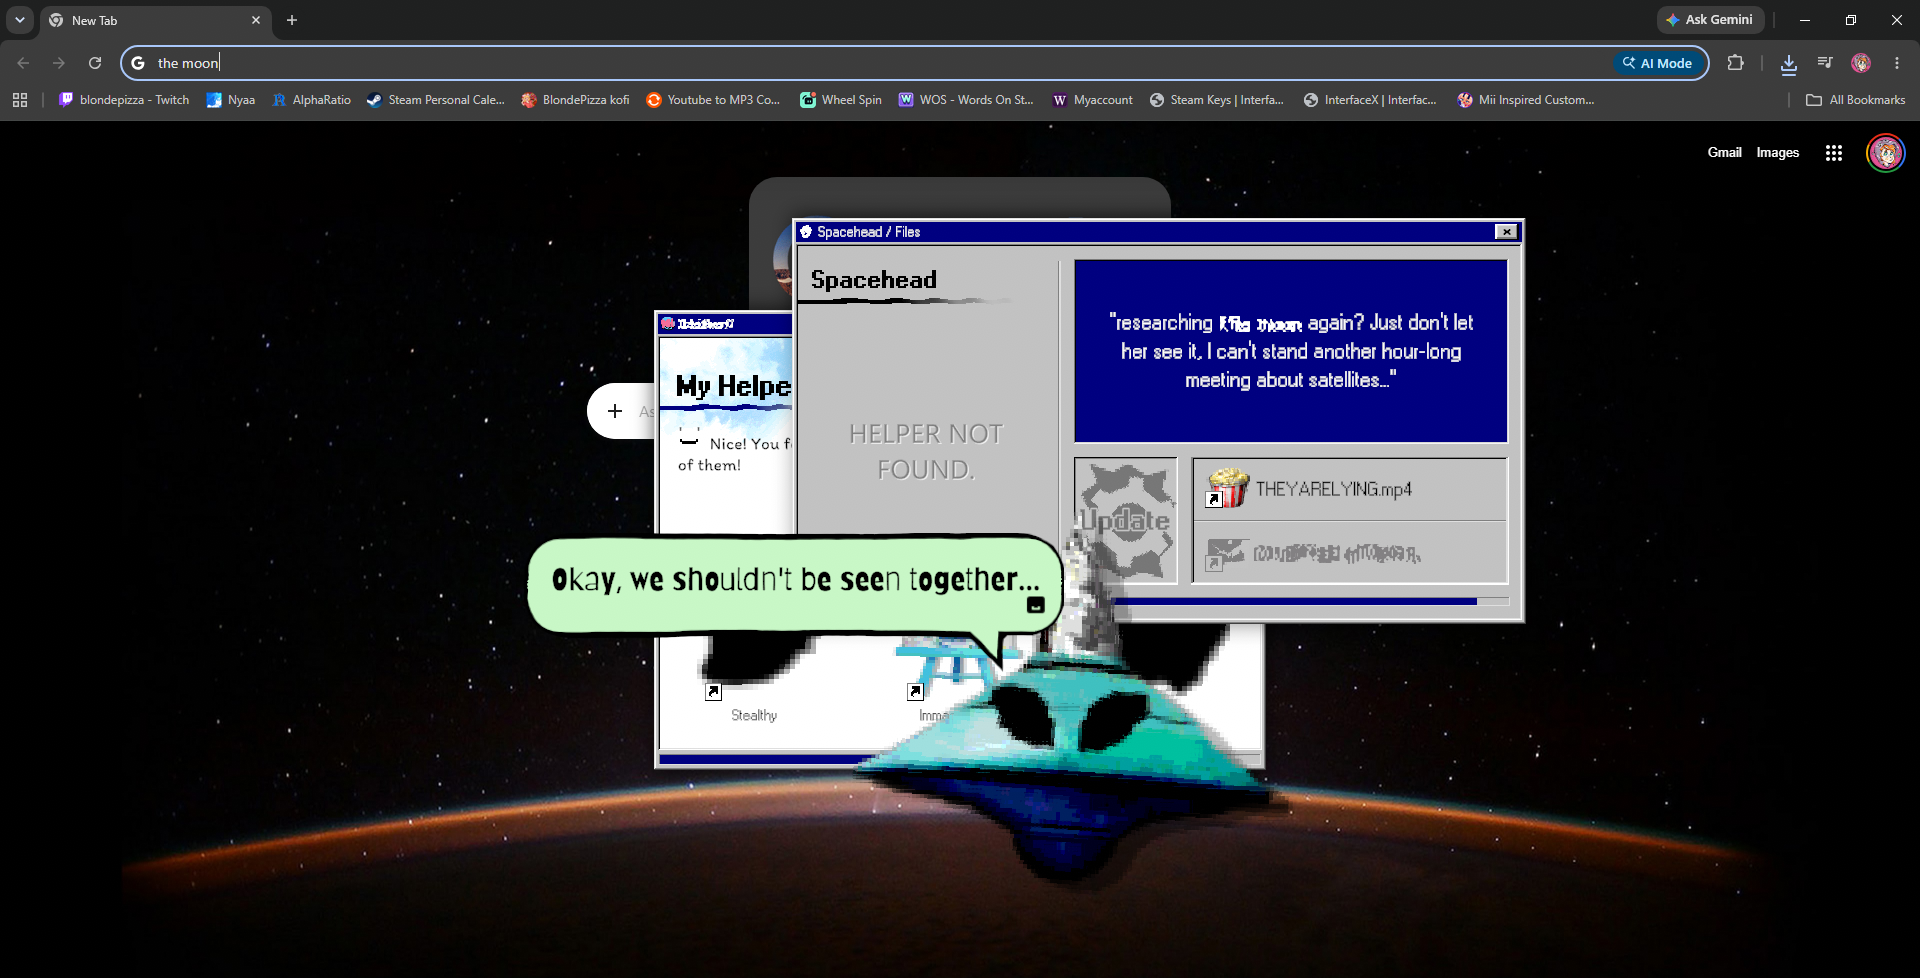Go forward with the forward arrow
Screen dimensions: 1920x978
pos(59,63)
